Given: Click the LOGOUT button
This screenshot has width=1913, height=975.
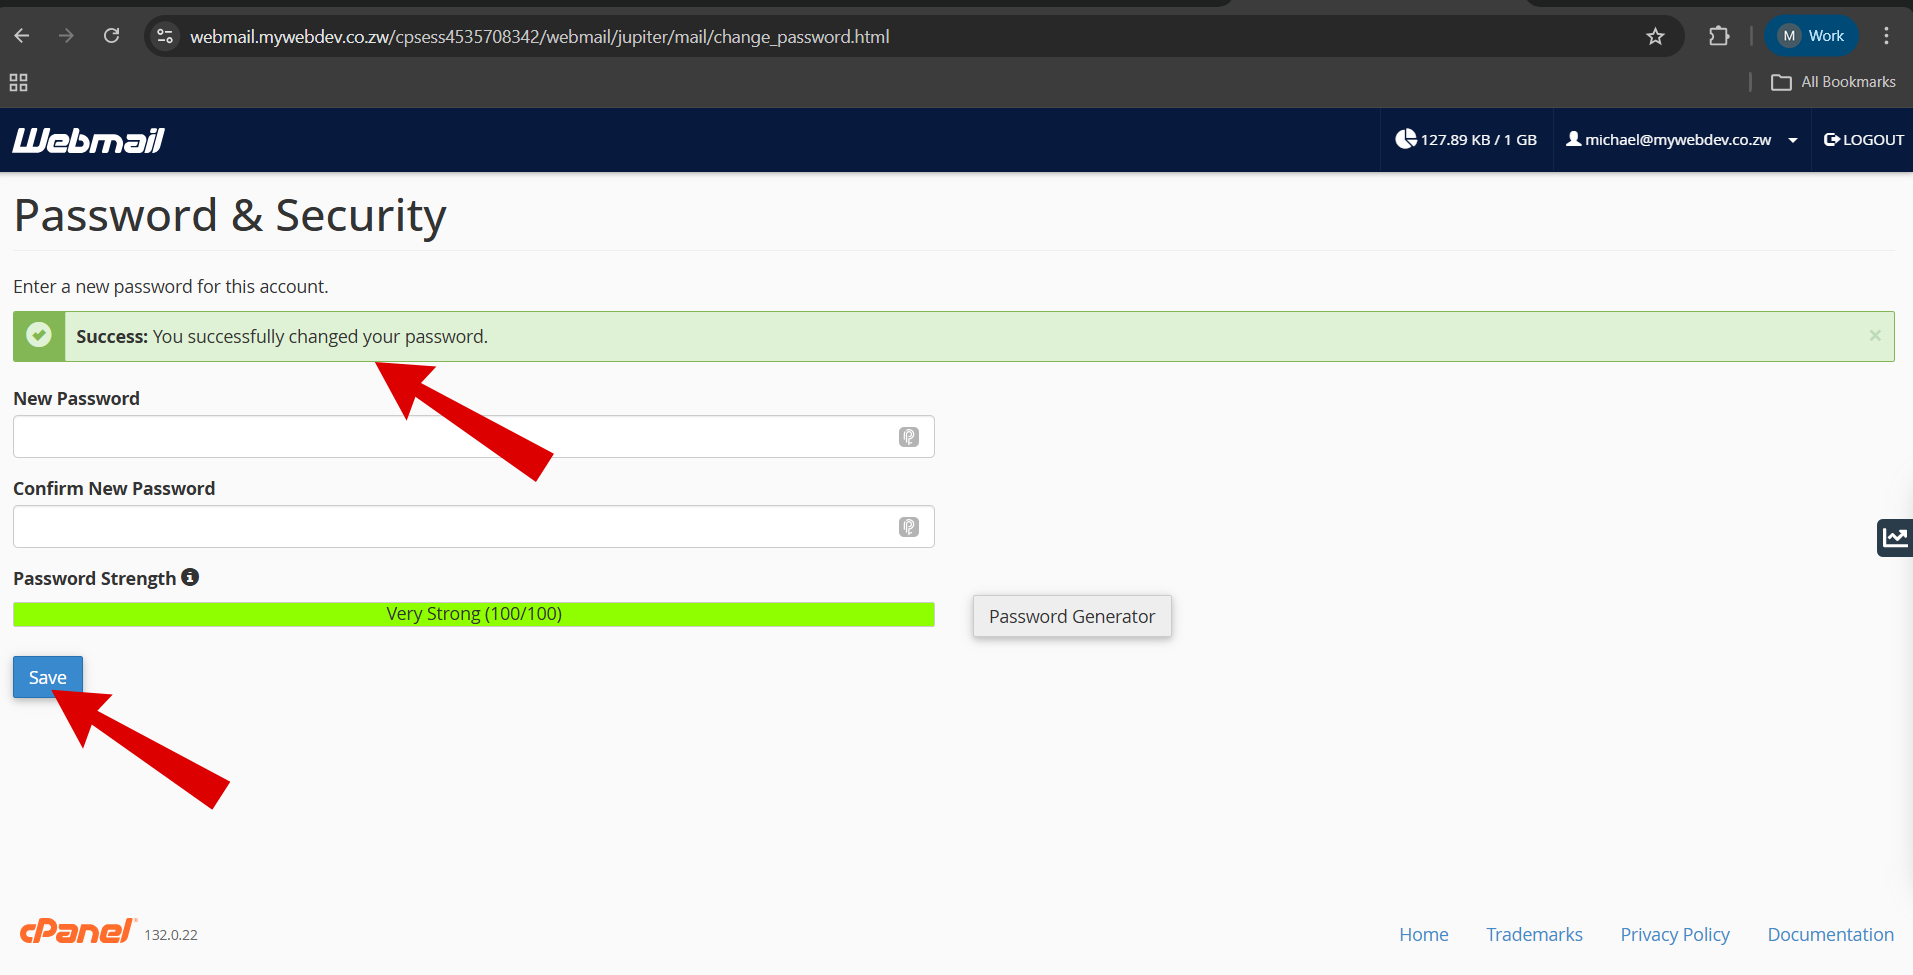Looking at the screenshot, I should coord(1863,140).
